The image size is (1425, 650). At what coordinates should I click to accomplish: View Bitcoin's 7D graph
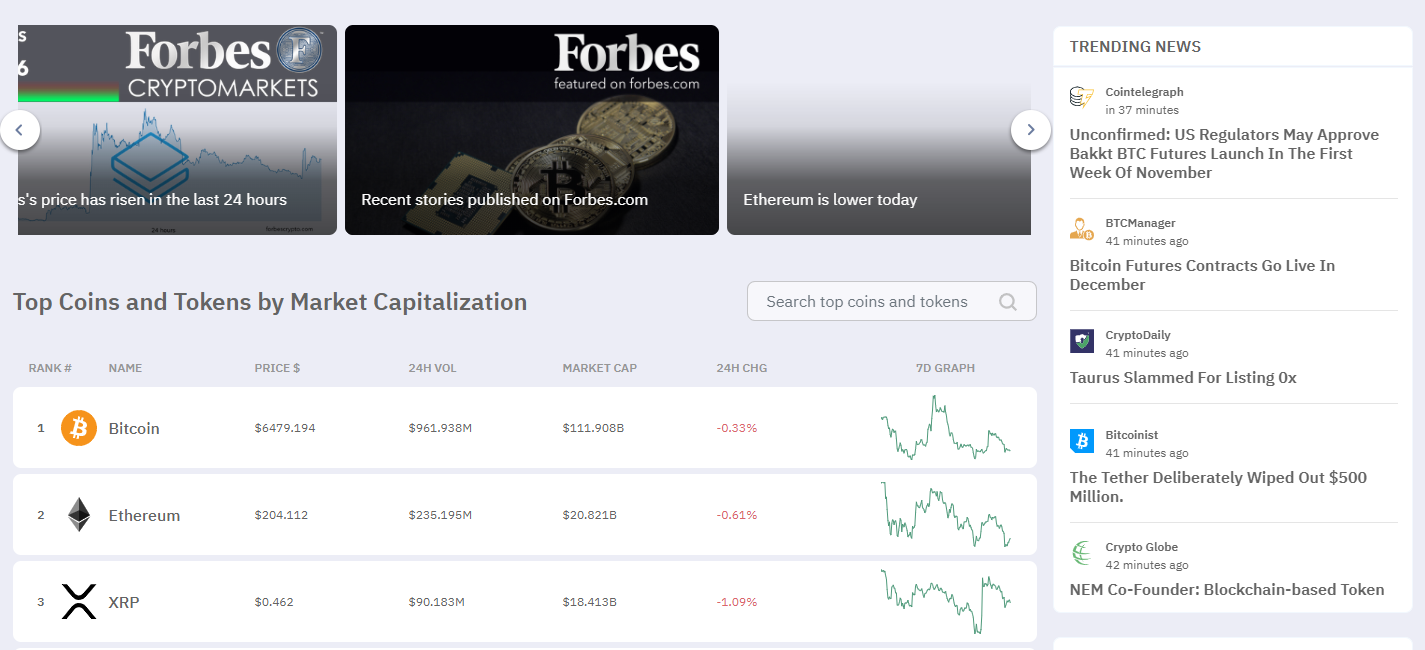pos(946,427)
